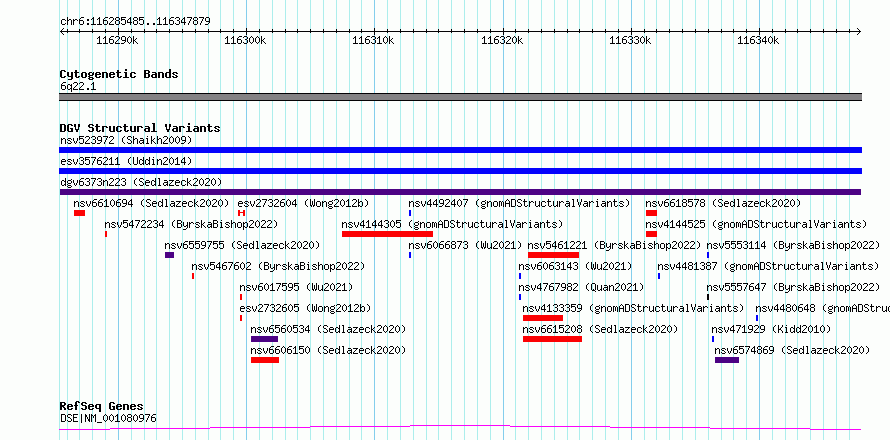Click nsv4481387 gnomAD variant label

(x=769, y=266)
